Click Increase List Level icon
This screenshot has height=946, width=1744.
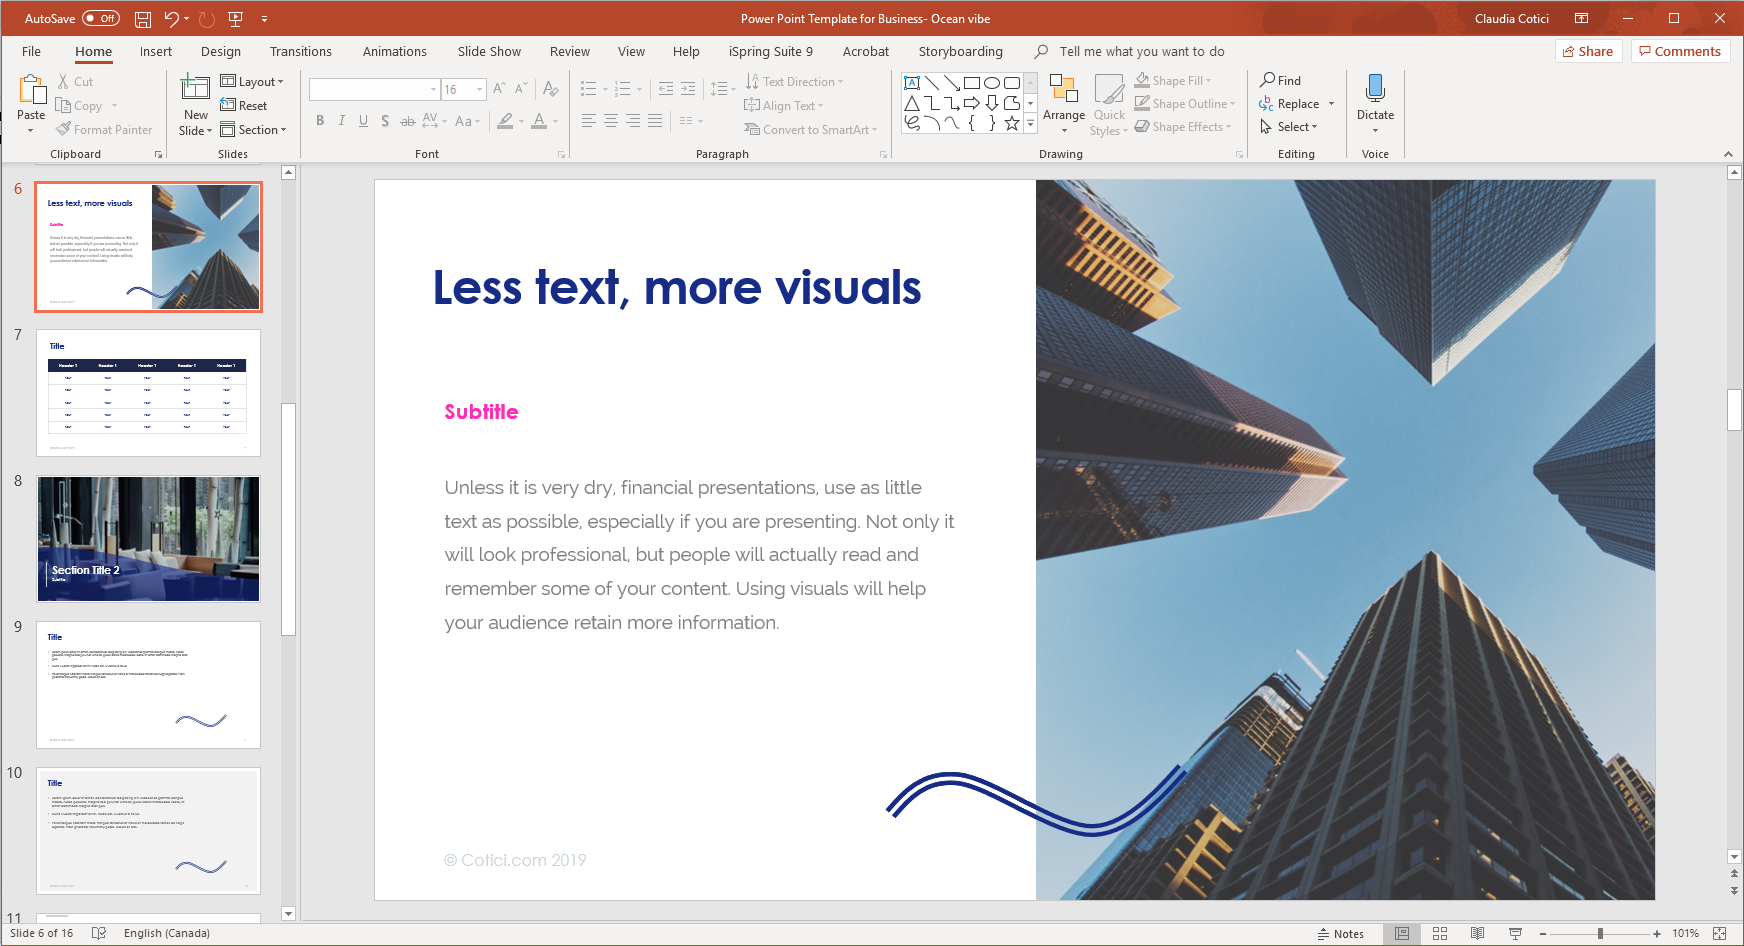(688, 89)
